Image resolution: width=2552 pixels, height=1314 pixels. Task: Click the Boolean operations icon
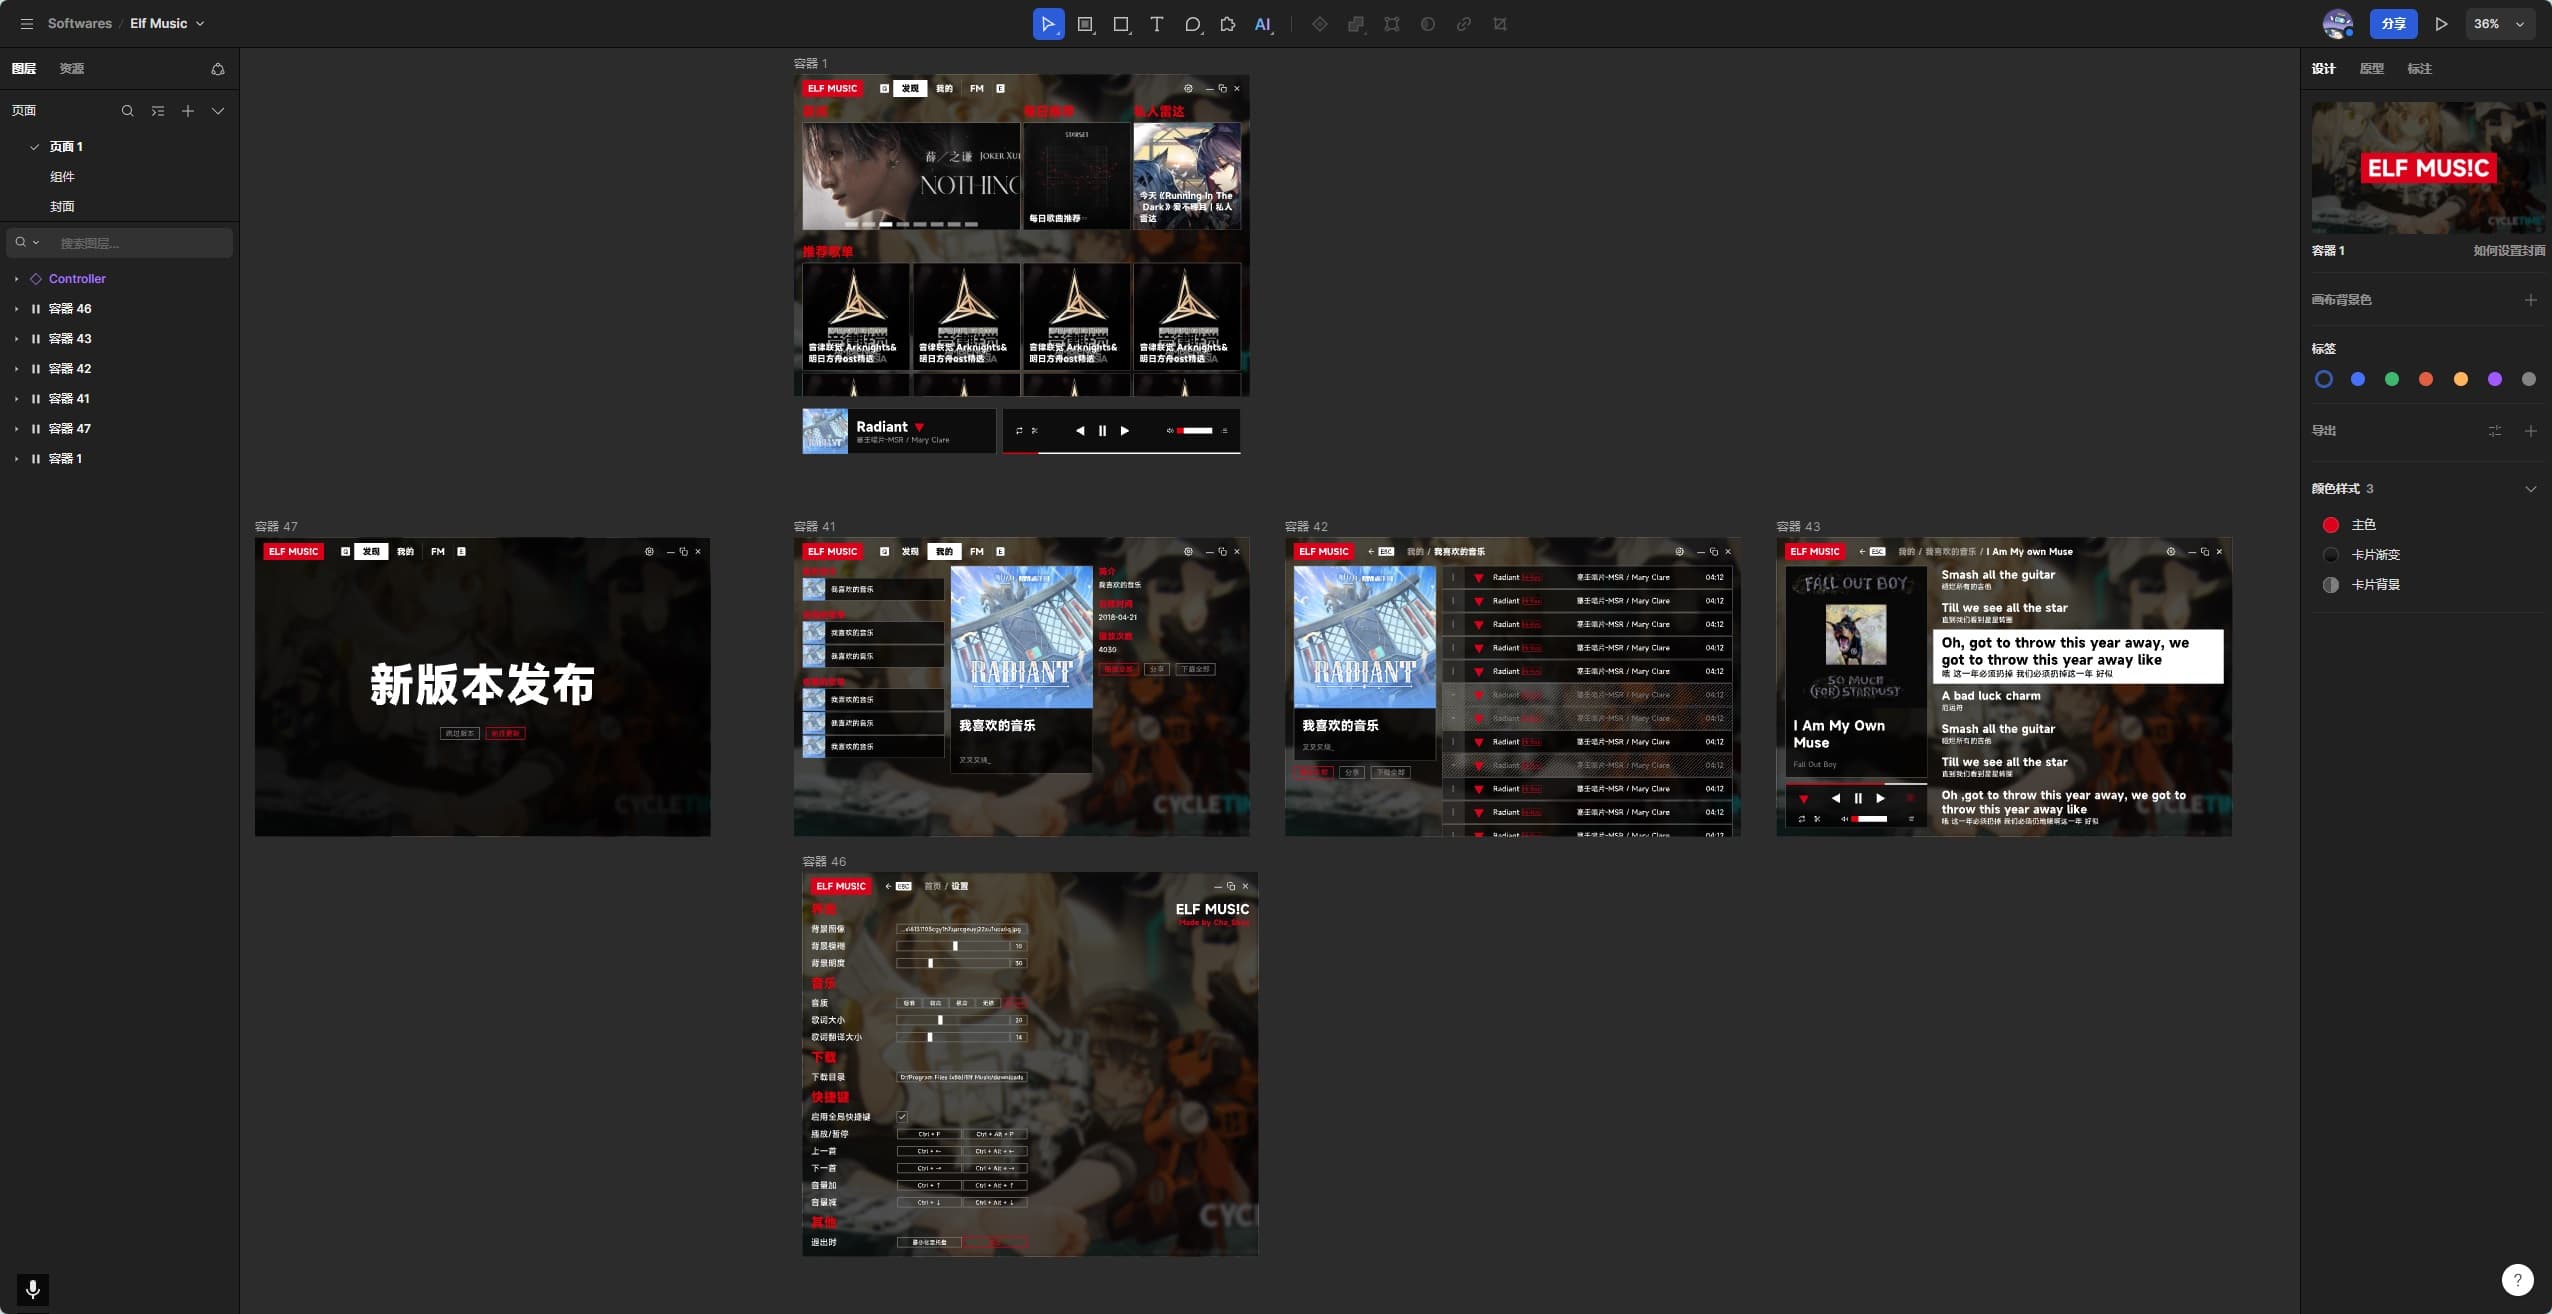point(1356,24)
